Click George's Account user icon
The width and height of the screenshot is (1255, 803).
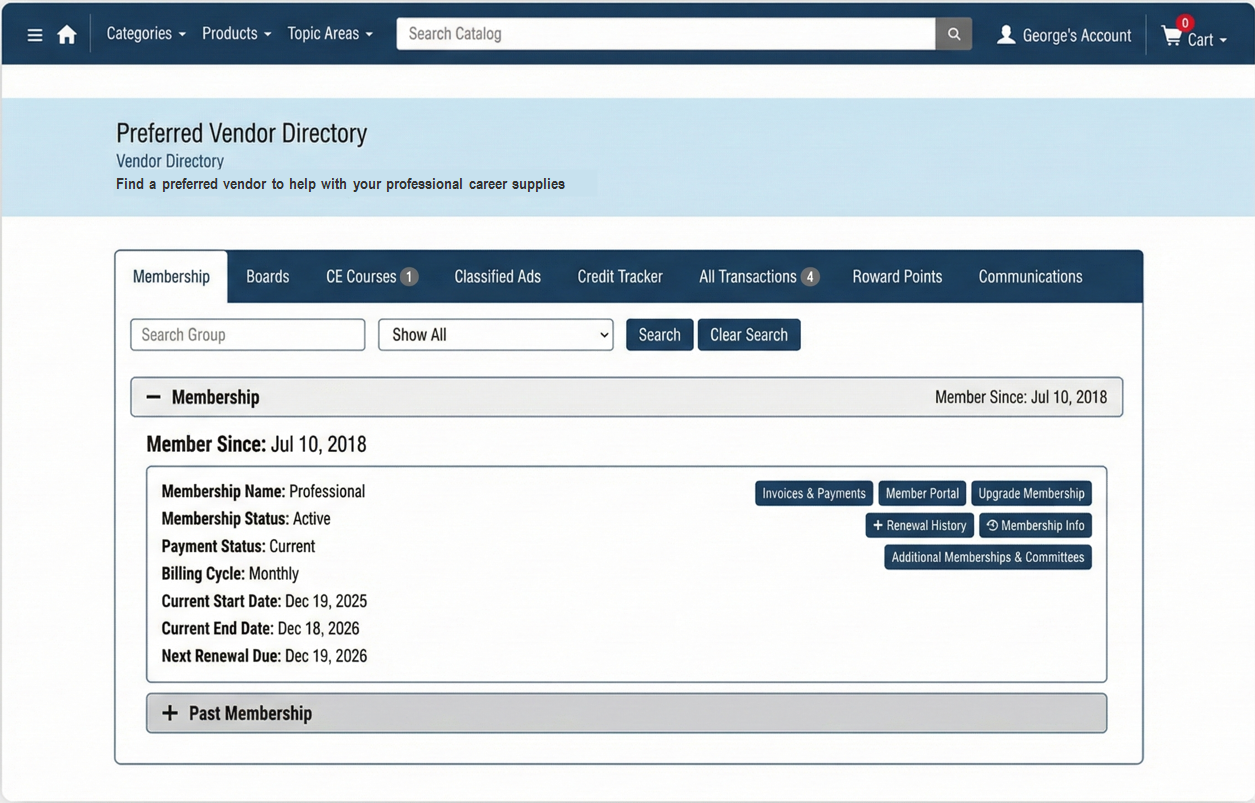pyautogui.click(x=1006, y=35)
